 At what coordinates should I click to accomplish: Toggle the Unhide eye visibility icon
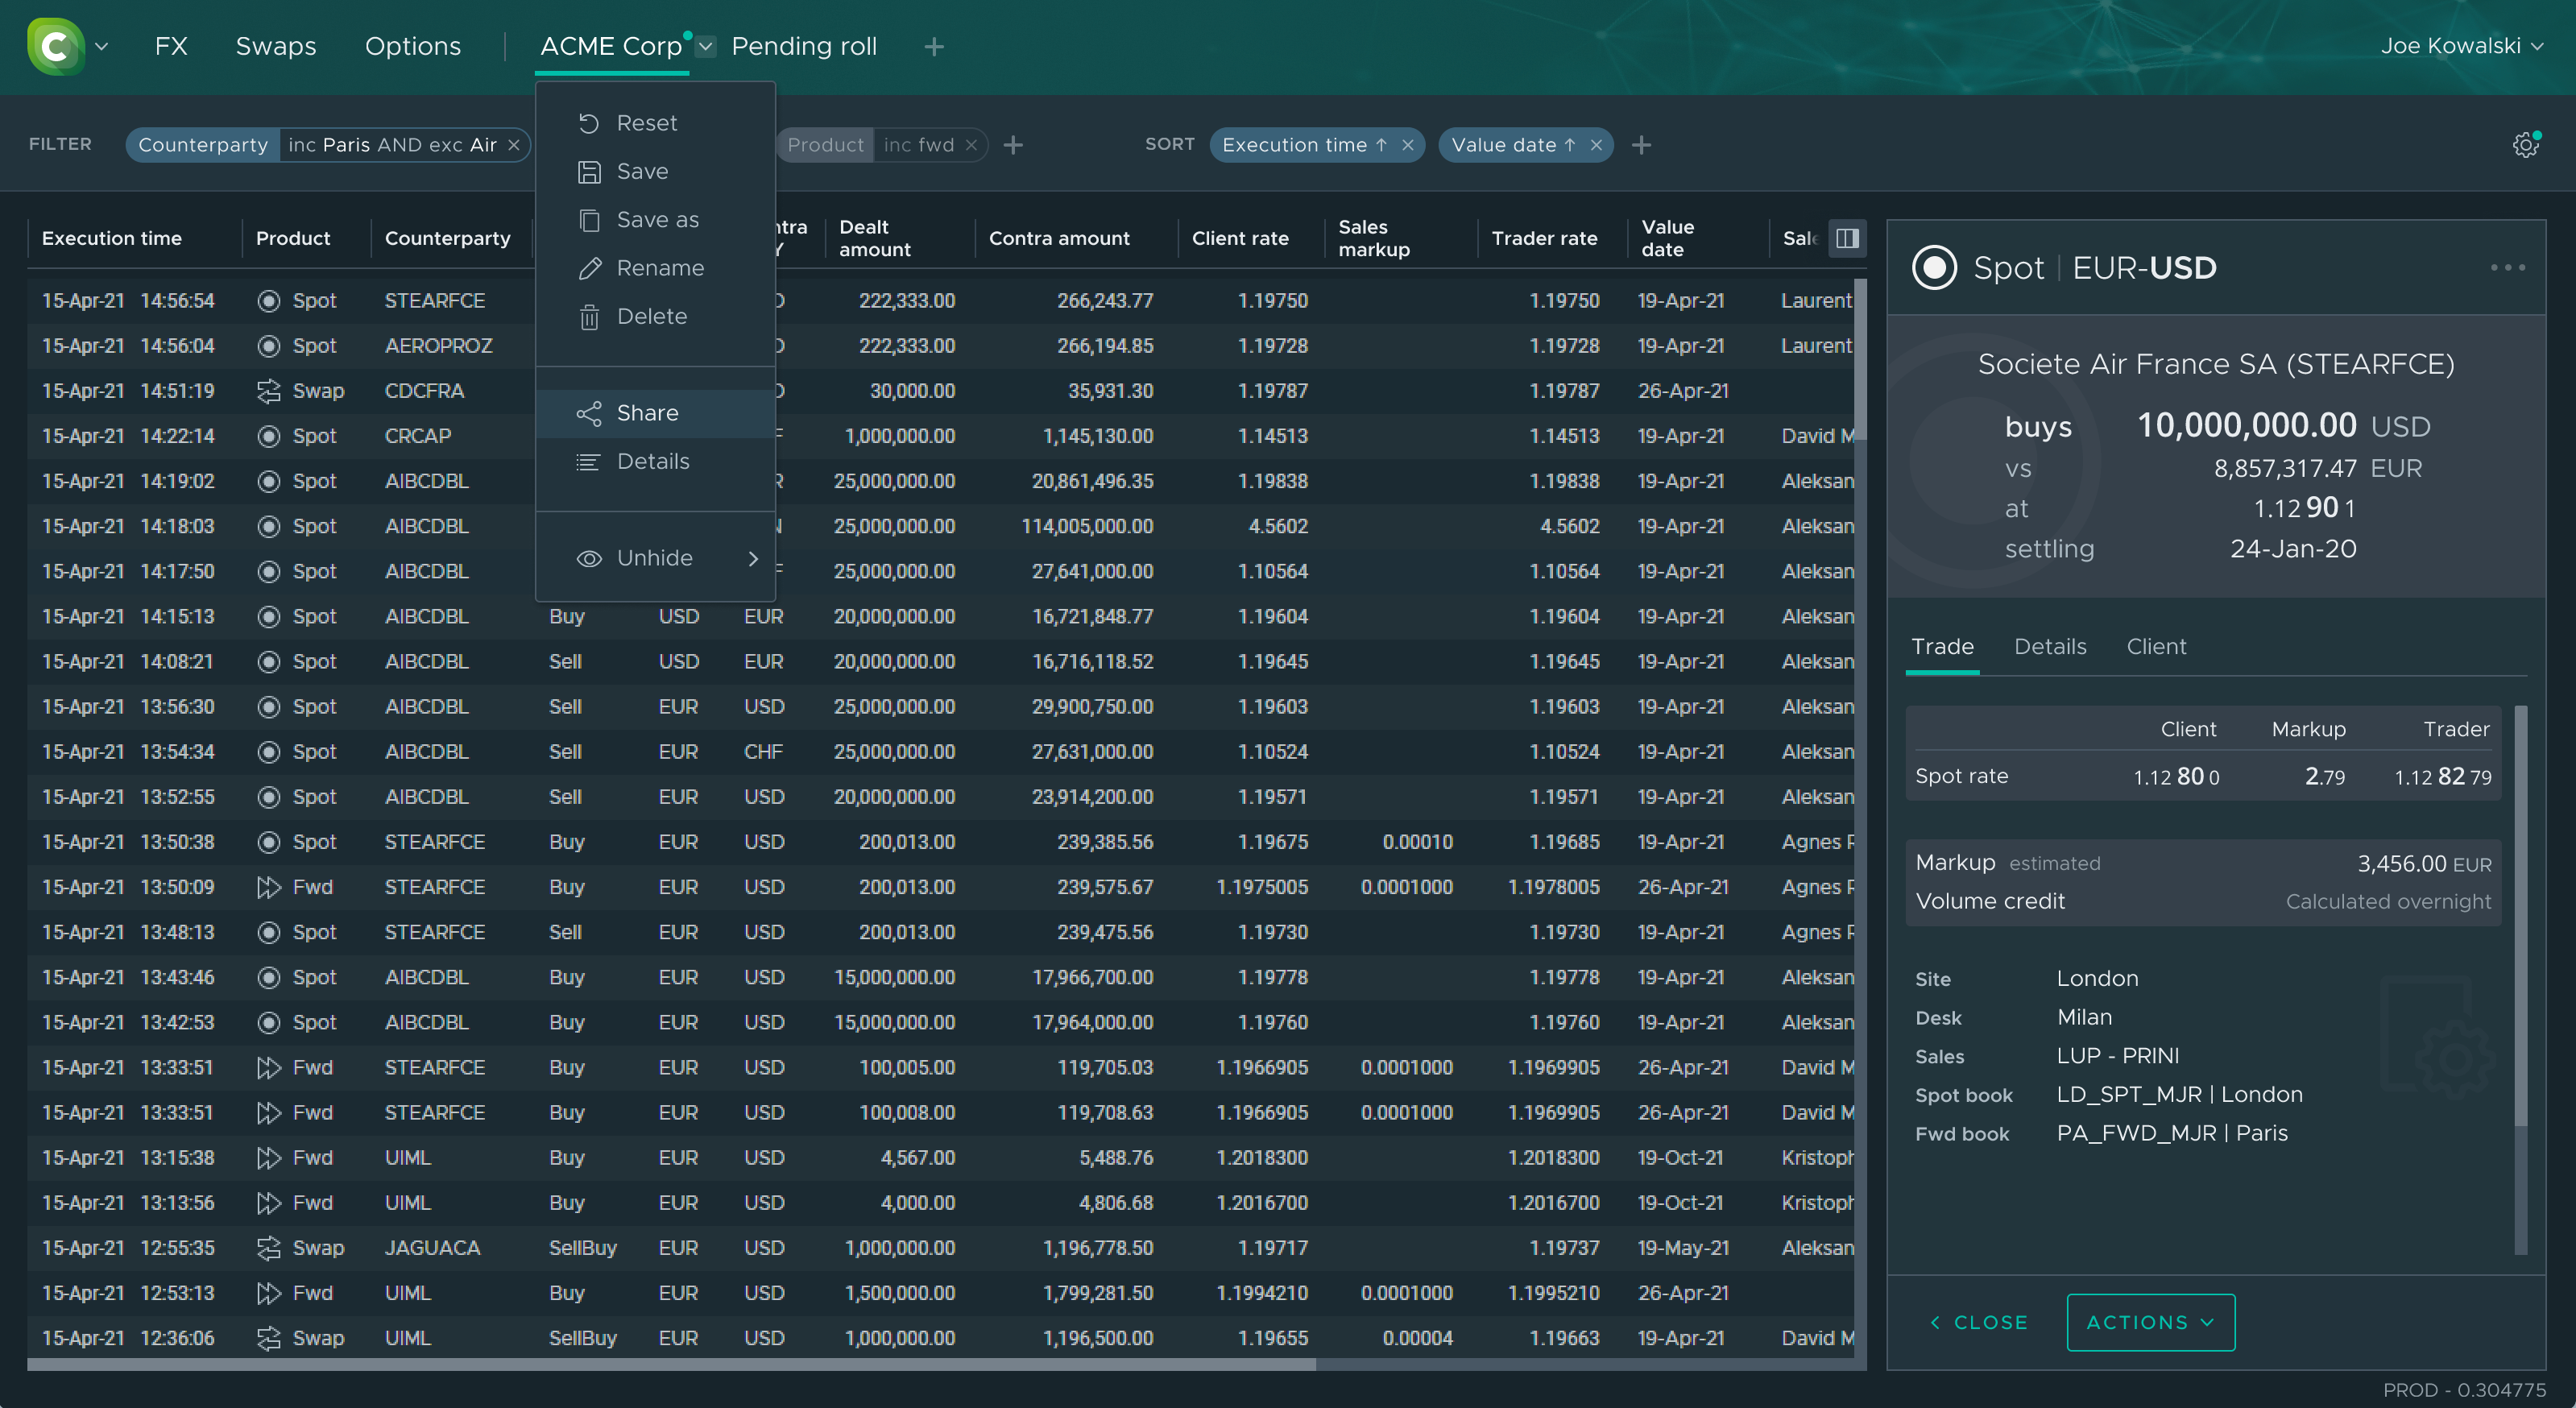590,558
